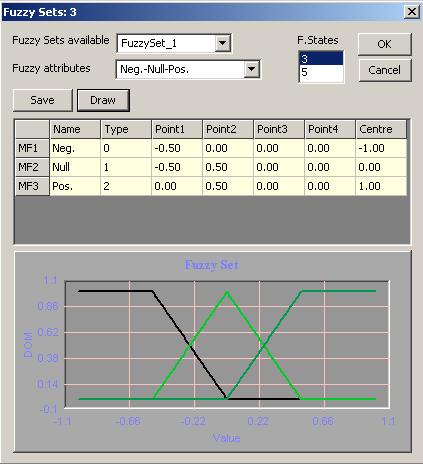Close the Fuzzy Sets dialog window
Image resolution: width=423 pixels, height=464 pixels.
click(412, 12)
